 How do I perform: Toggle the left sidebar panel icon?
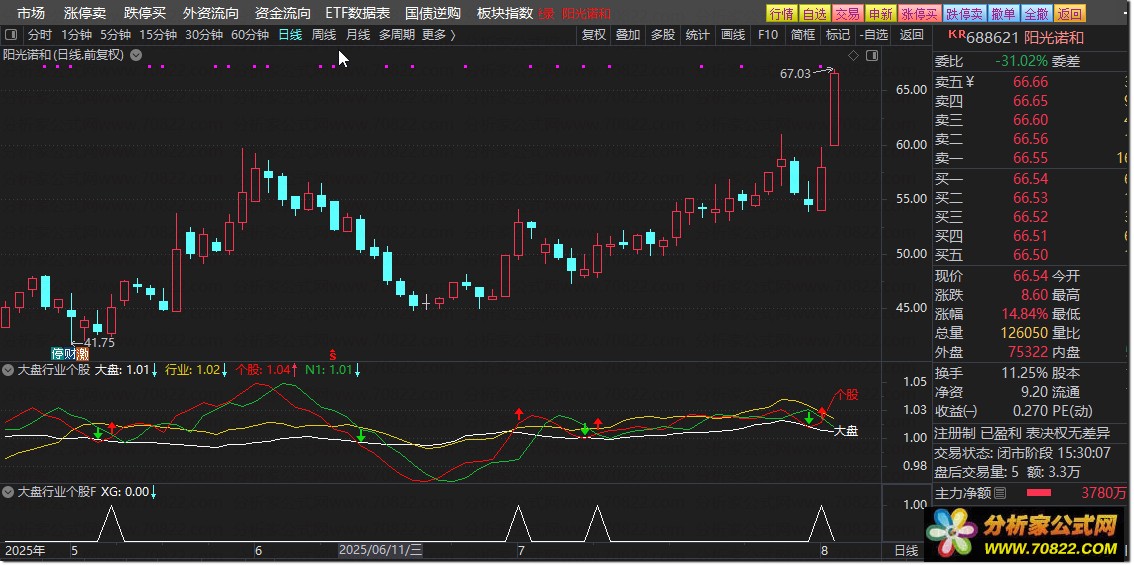(x=11, y=35)
